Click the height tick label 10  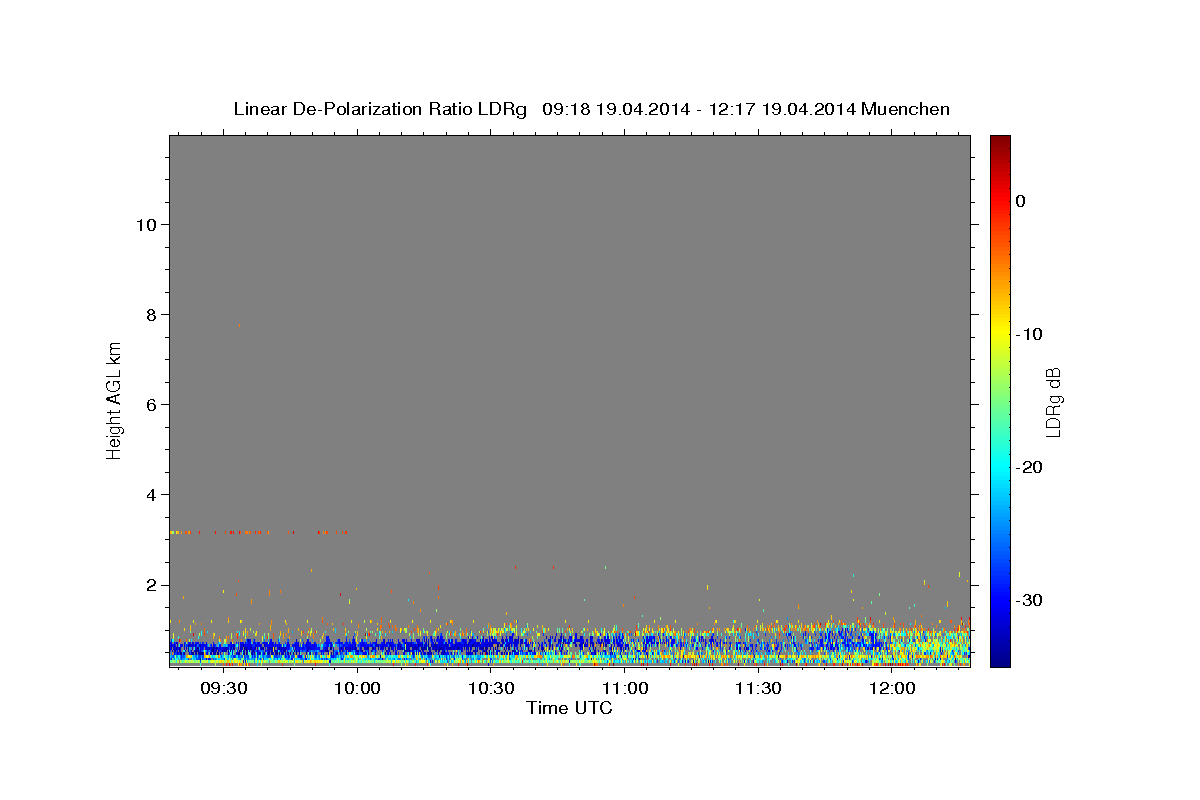pos(146,224)
